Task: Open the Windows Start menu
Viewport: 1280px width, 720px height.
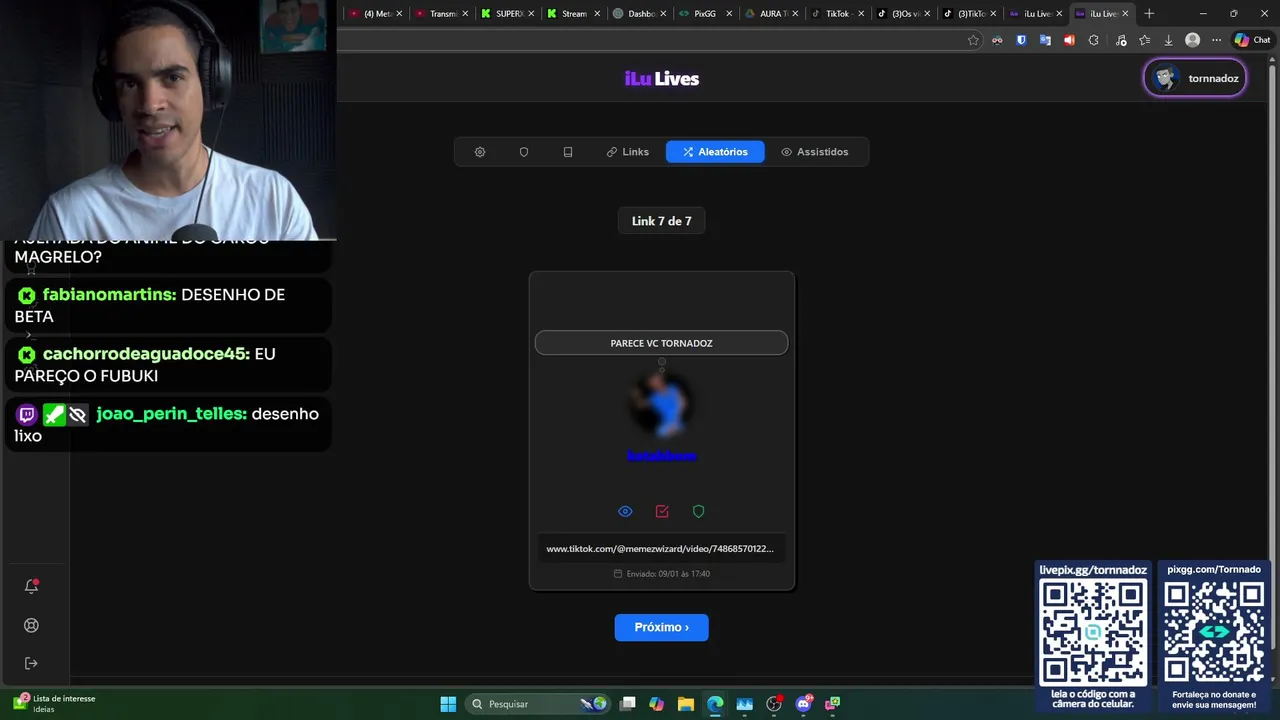Action: pyautogui.click(x=448, y=704)
